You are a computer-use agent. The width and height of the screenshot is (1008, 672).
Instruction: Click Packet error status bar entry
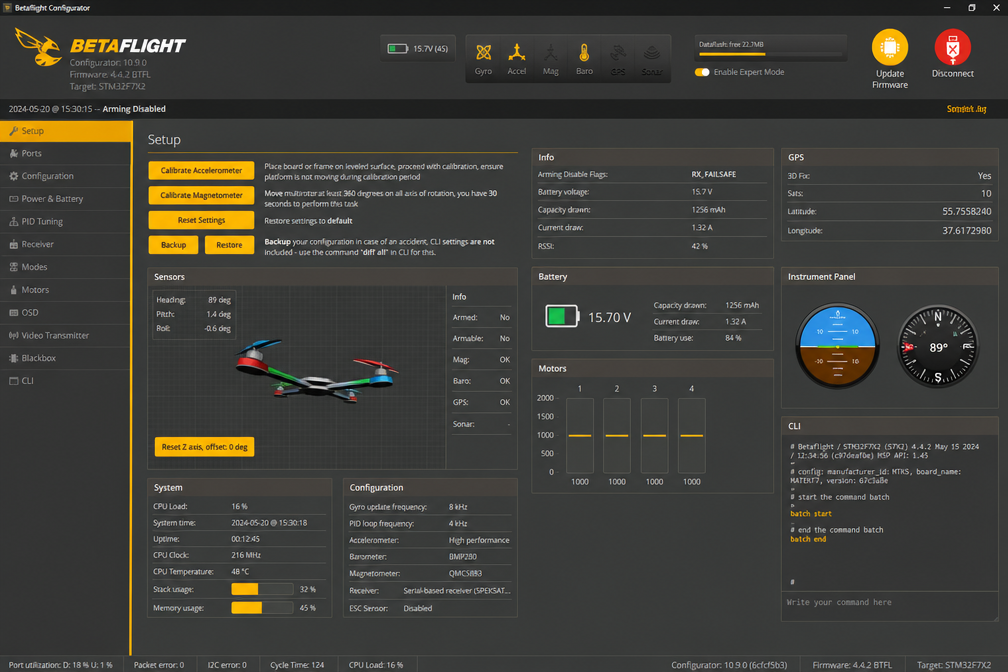159,665
